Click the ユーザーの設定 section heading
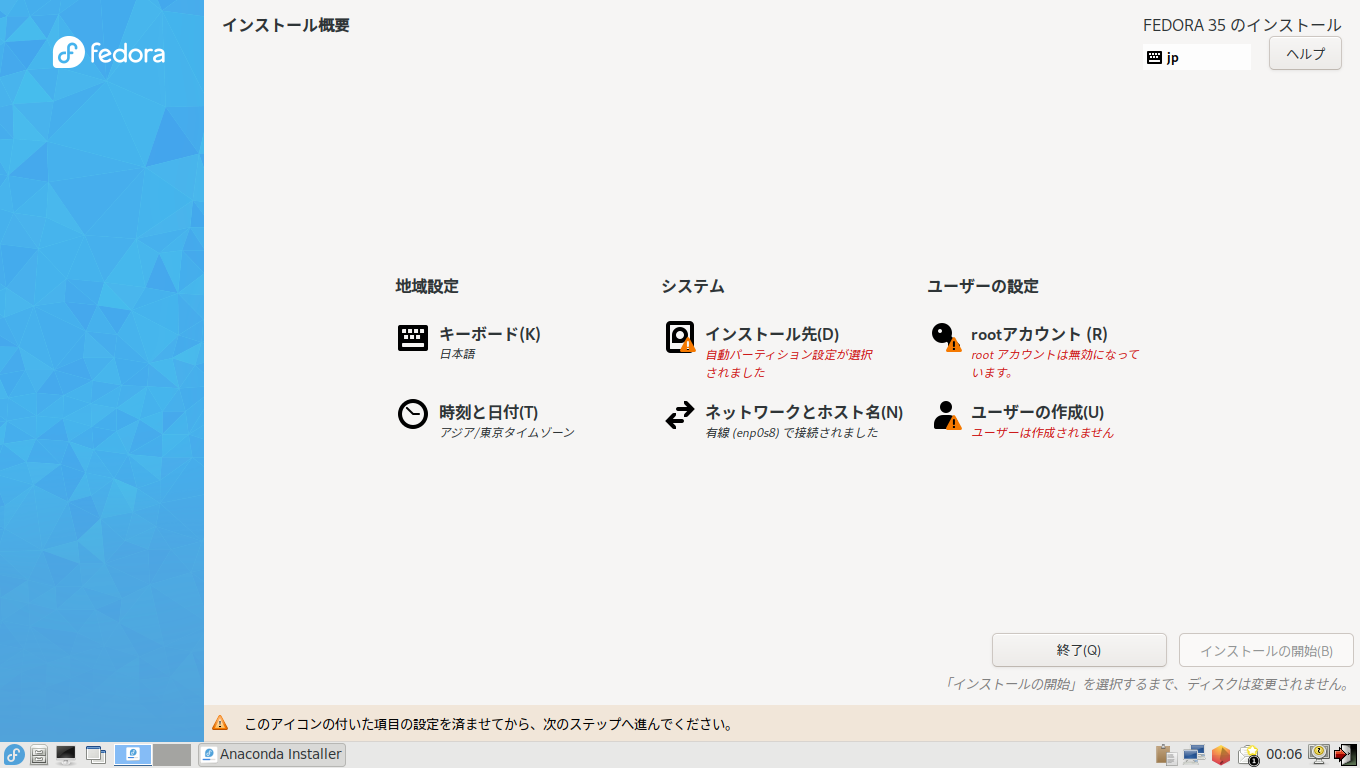 [983, 286]
